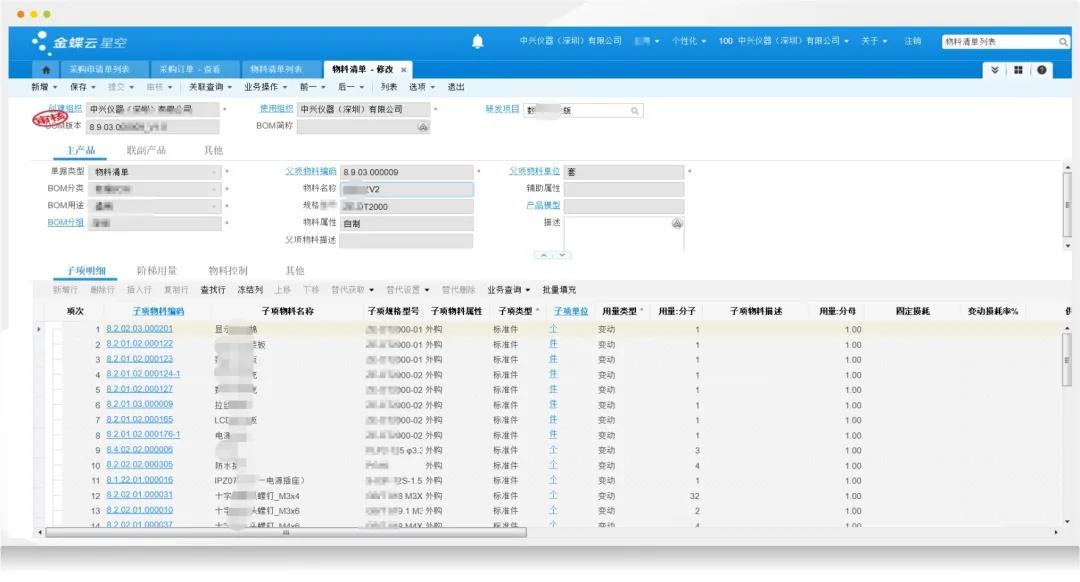This screenshot has height=582, width=1080.
Task: Open the notification bell
Action: 477,42
